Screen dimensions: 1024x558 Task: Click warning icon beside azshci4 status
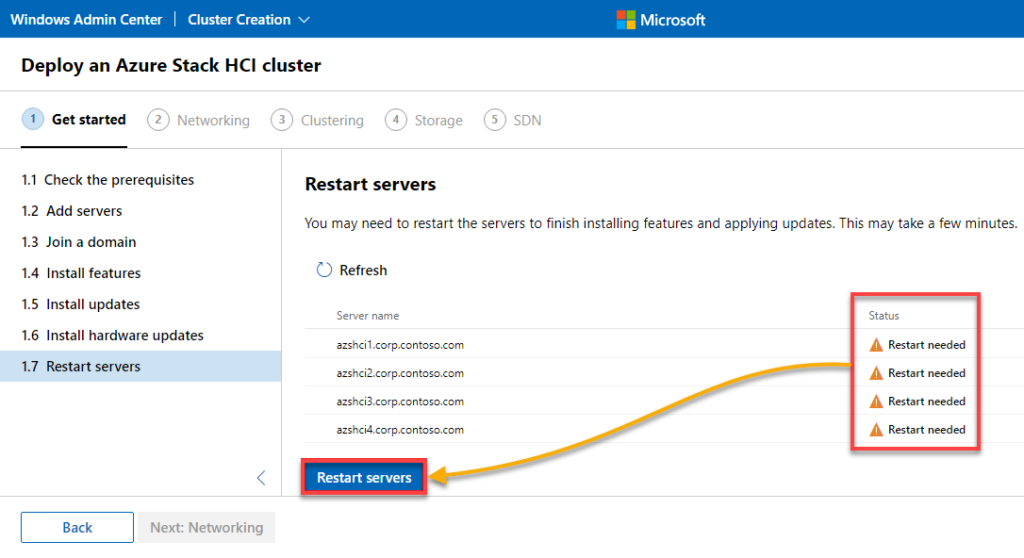(x=876, y=430)
